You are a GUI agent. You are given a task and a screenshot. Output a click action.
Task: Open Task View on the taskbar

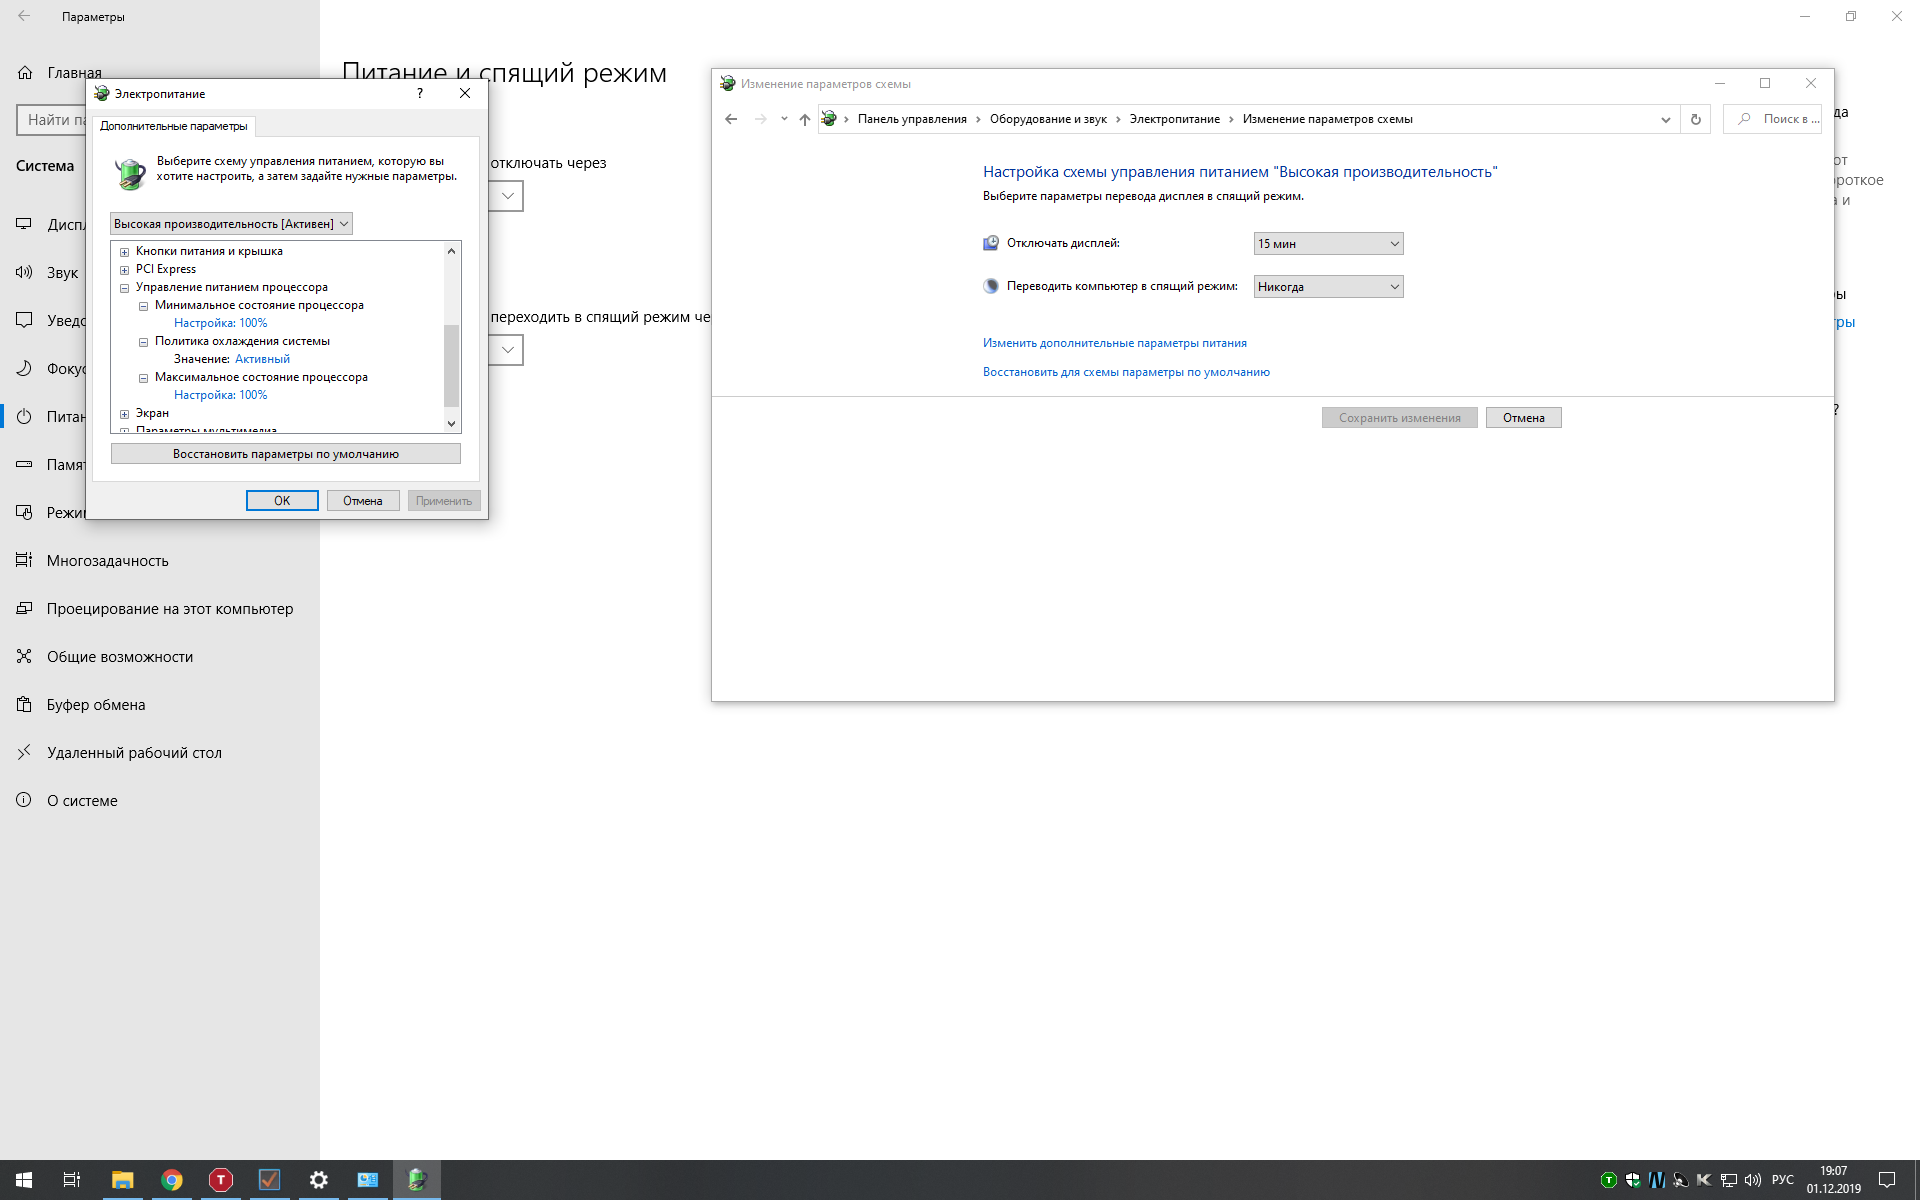pos(72,1180)
